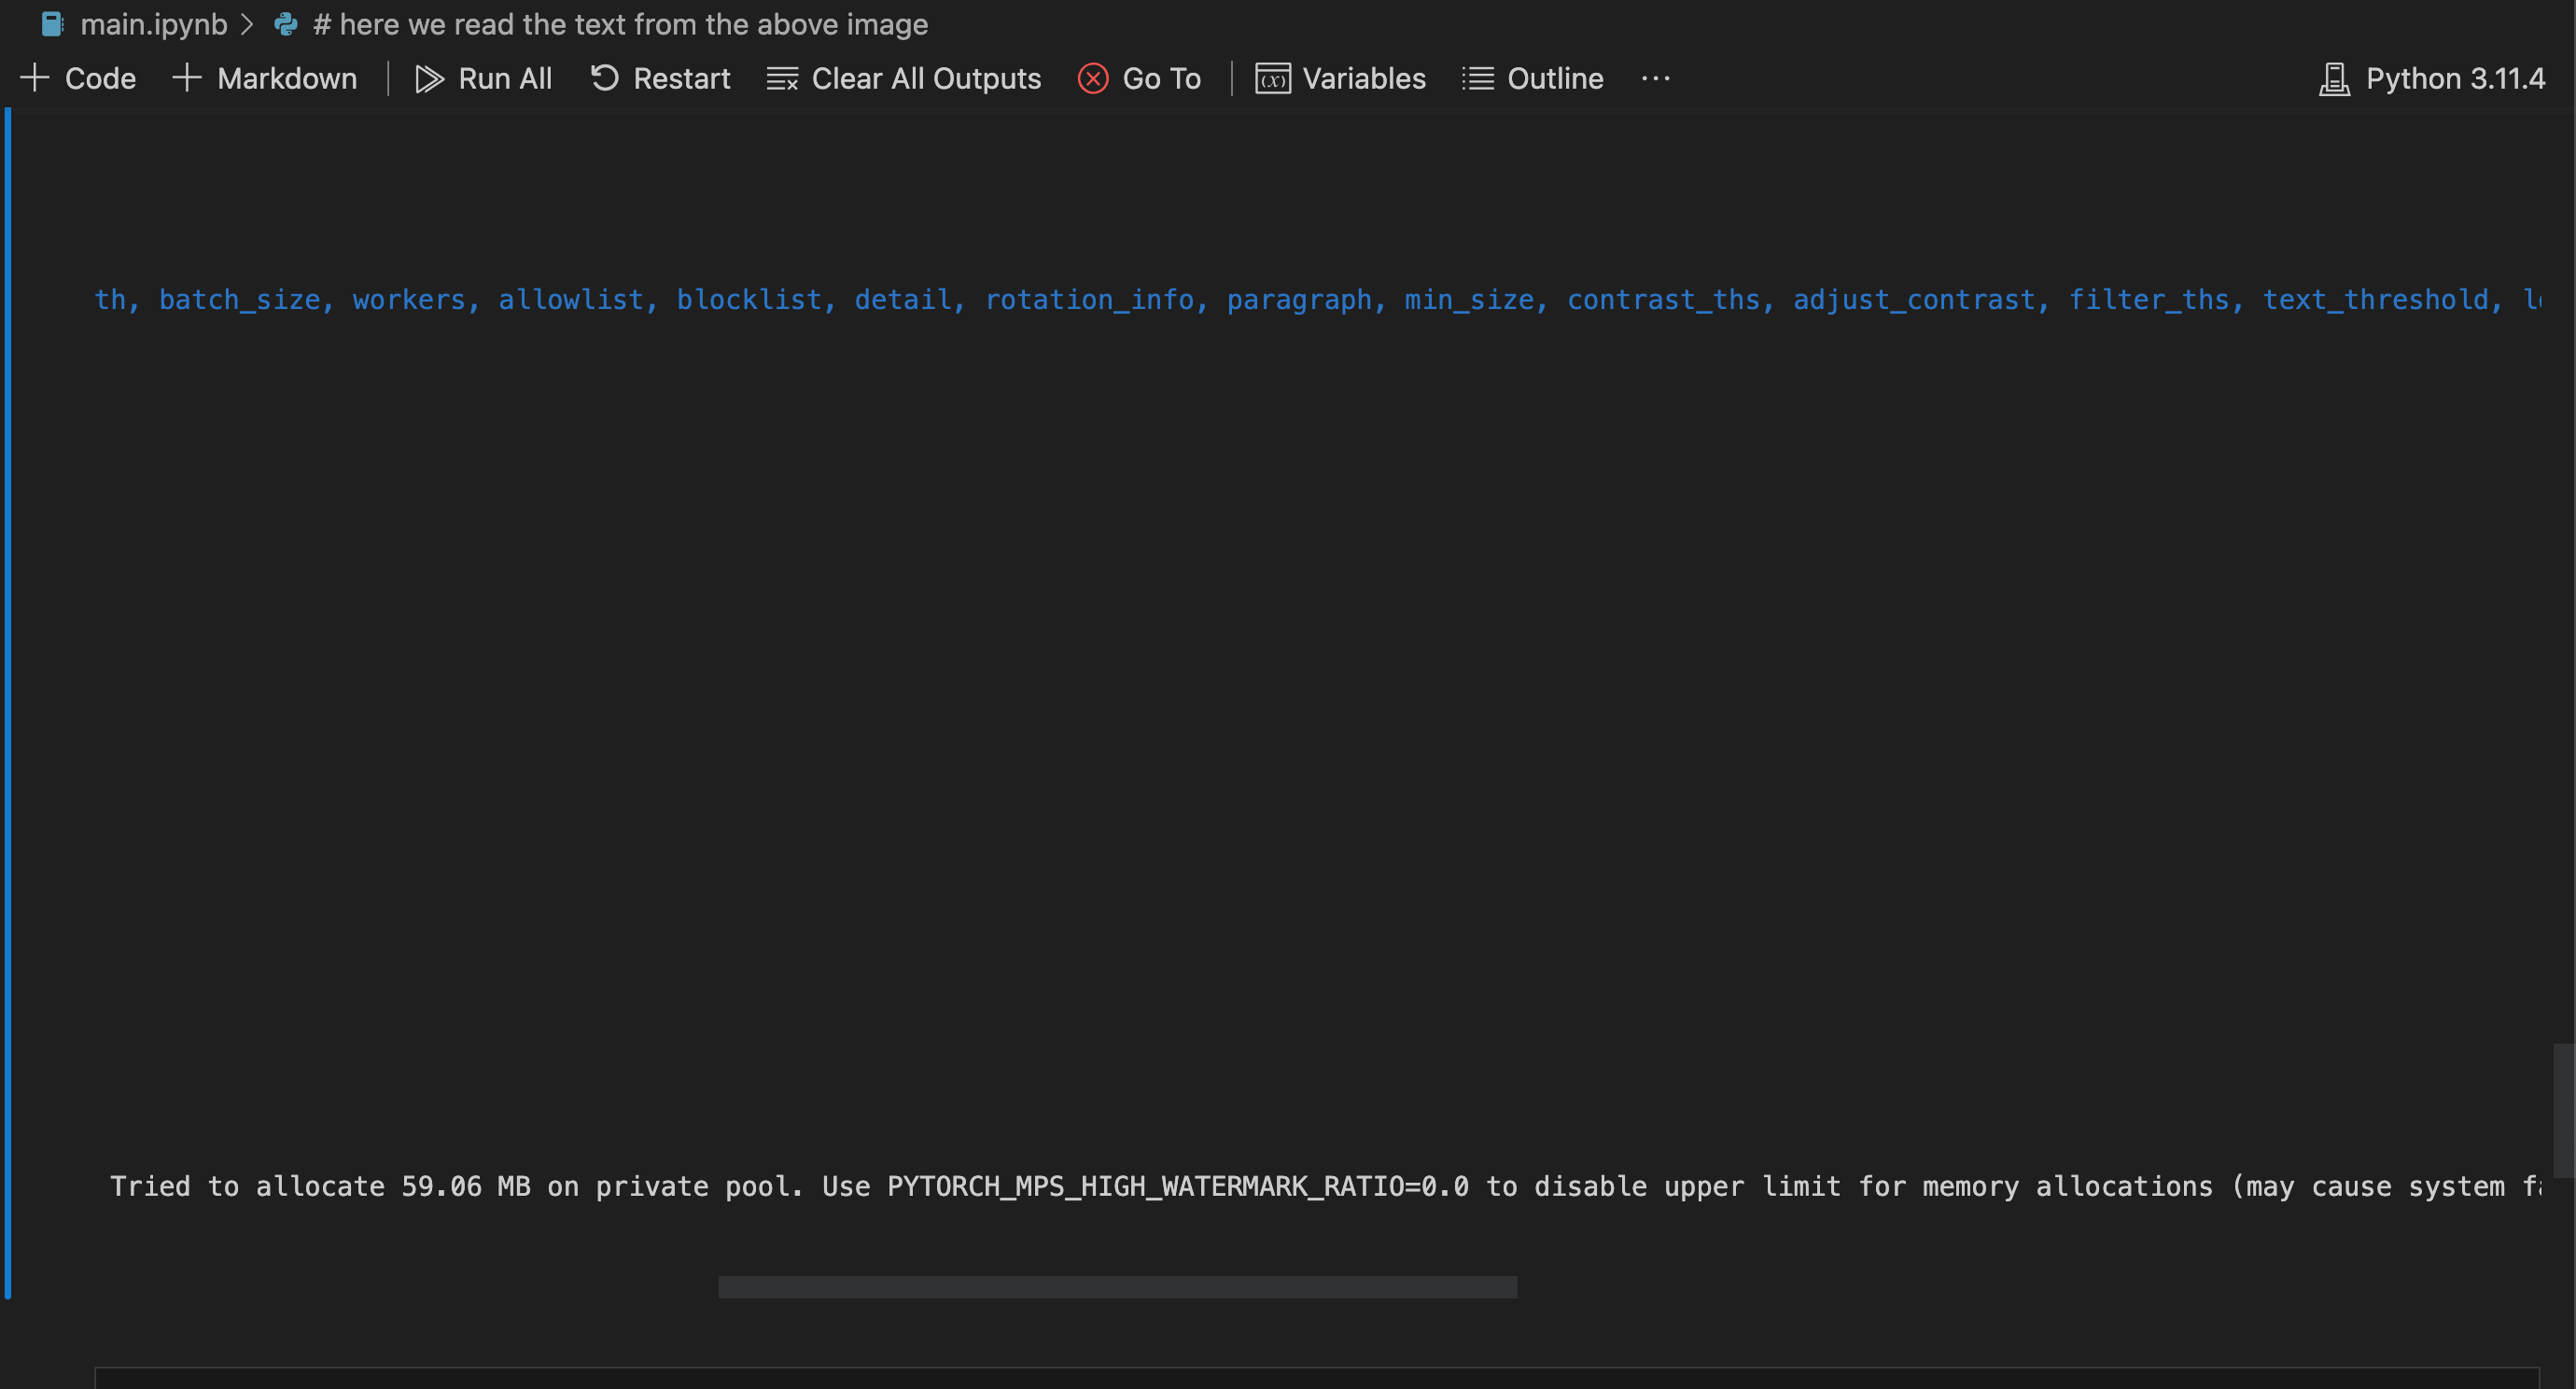Select the main.ipynb breadcrumb item
This screenshot has height=1389, width=2576.
(x=155, y=24)
